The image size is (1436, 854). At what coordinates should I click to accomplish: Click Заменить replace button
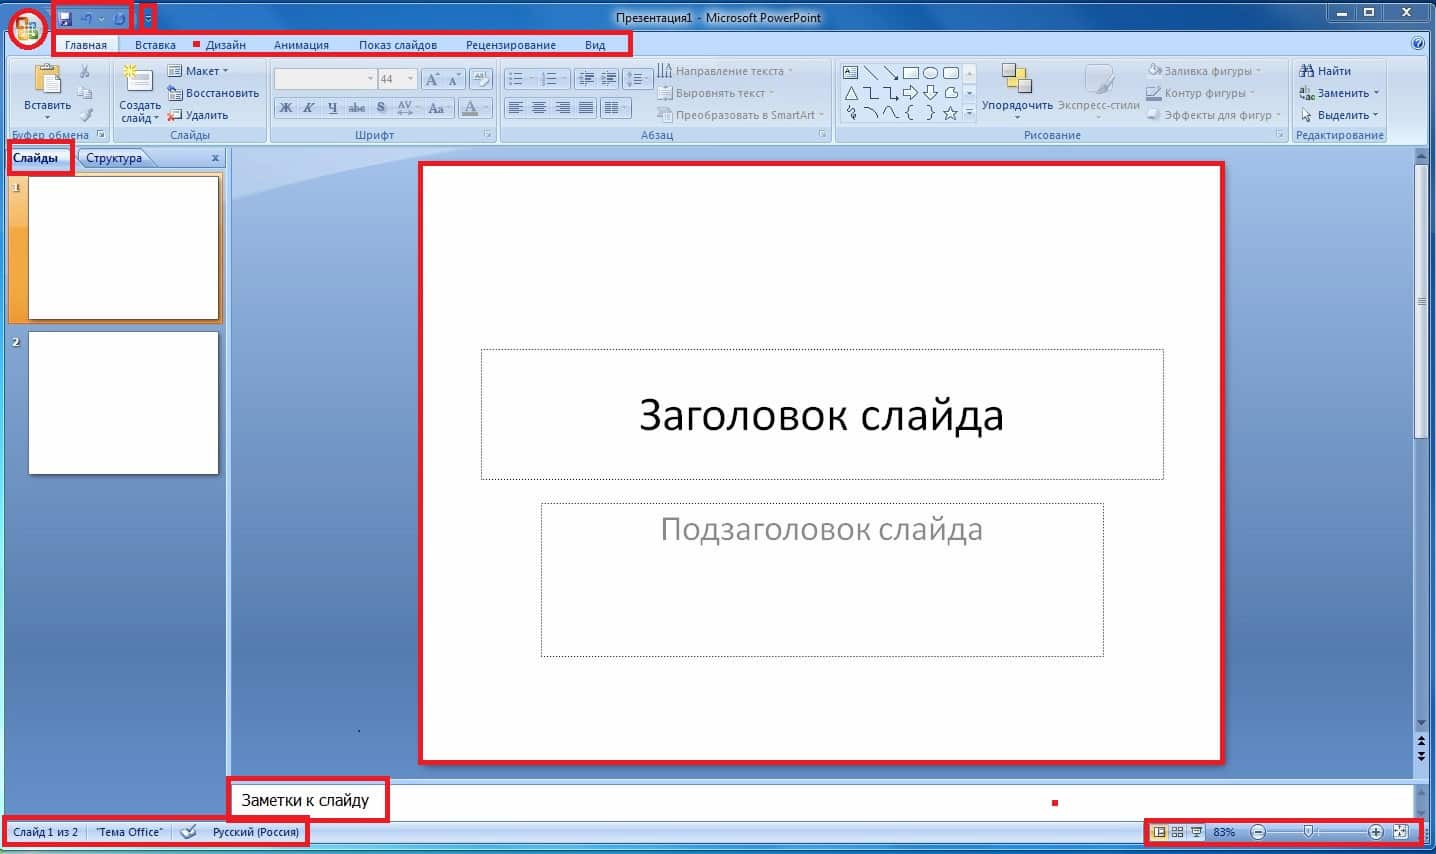pyautogui.click(x=1339, y=93)
